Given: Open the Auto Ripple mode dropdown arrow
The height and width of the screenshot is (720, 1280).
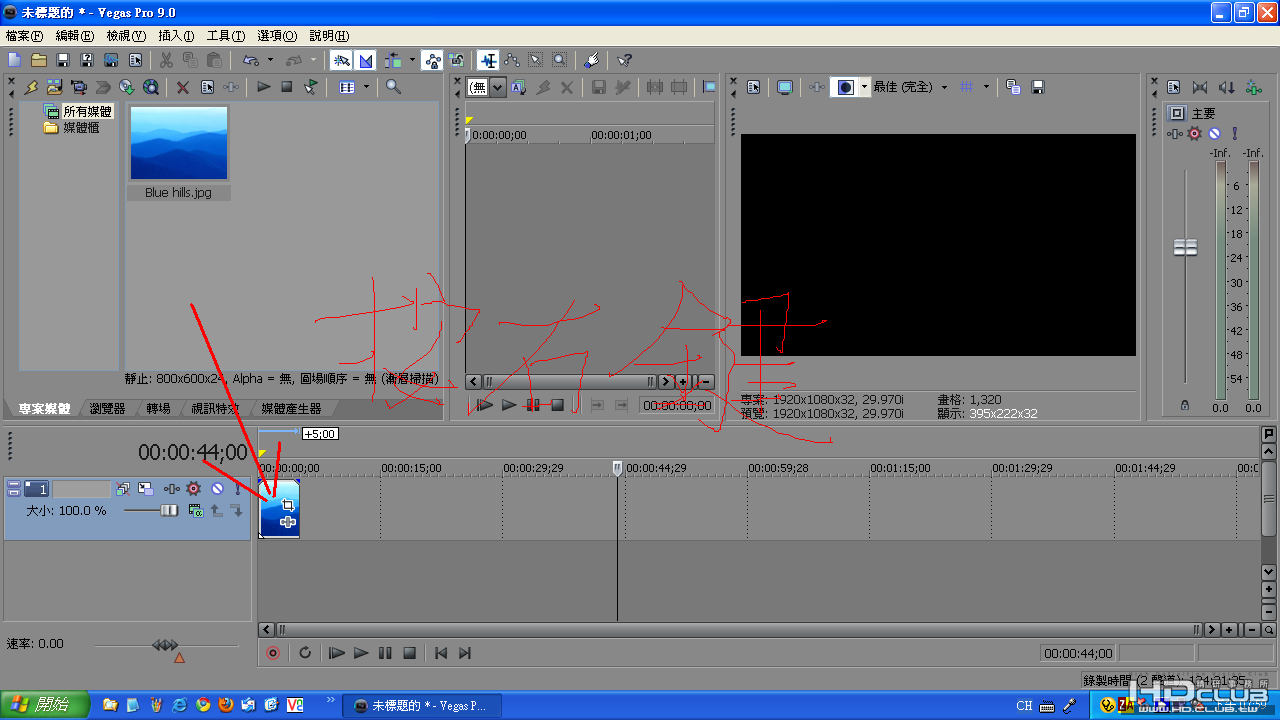Looking at the screenshot, I should tap(412, 60).
